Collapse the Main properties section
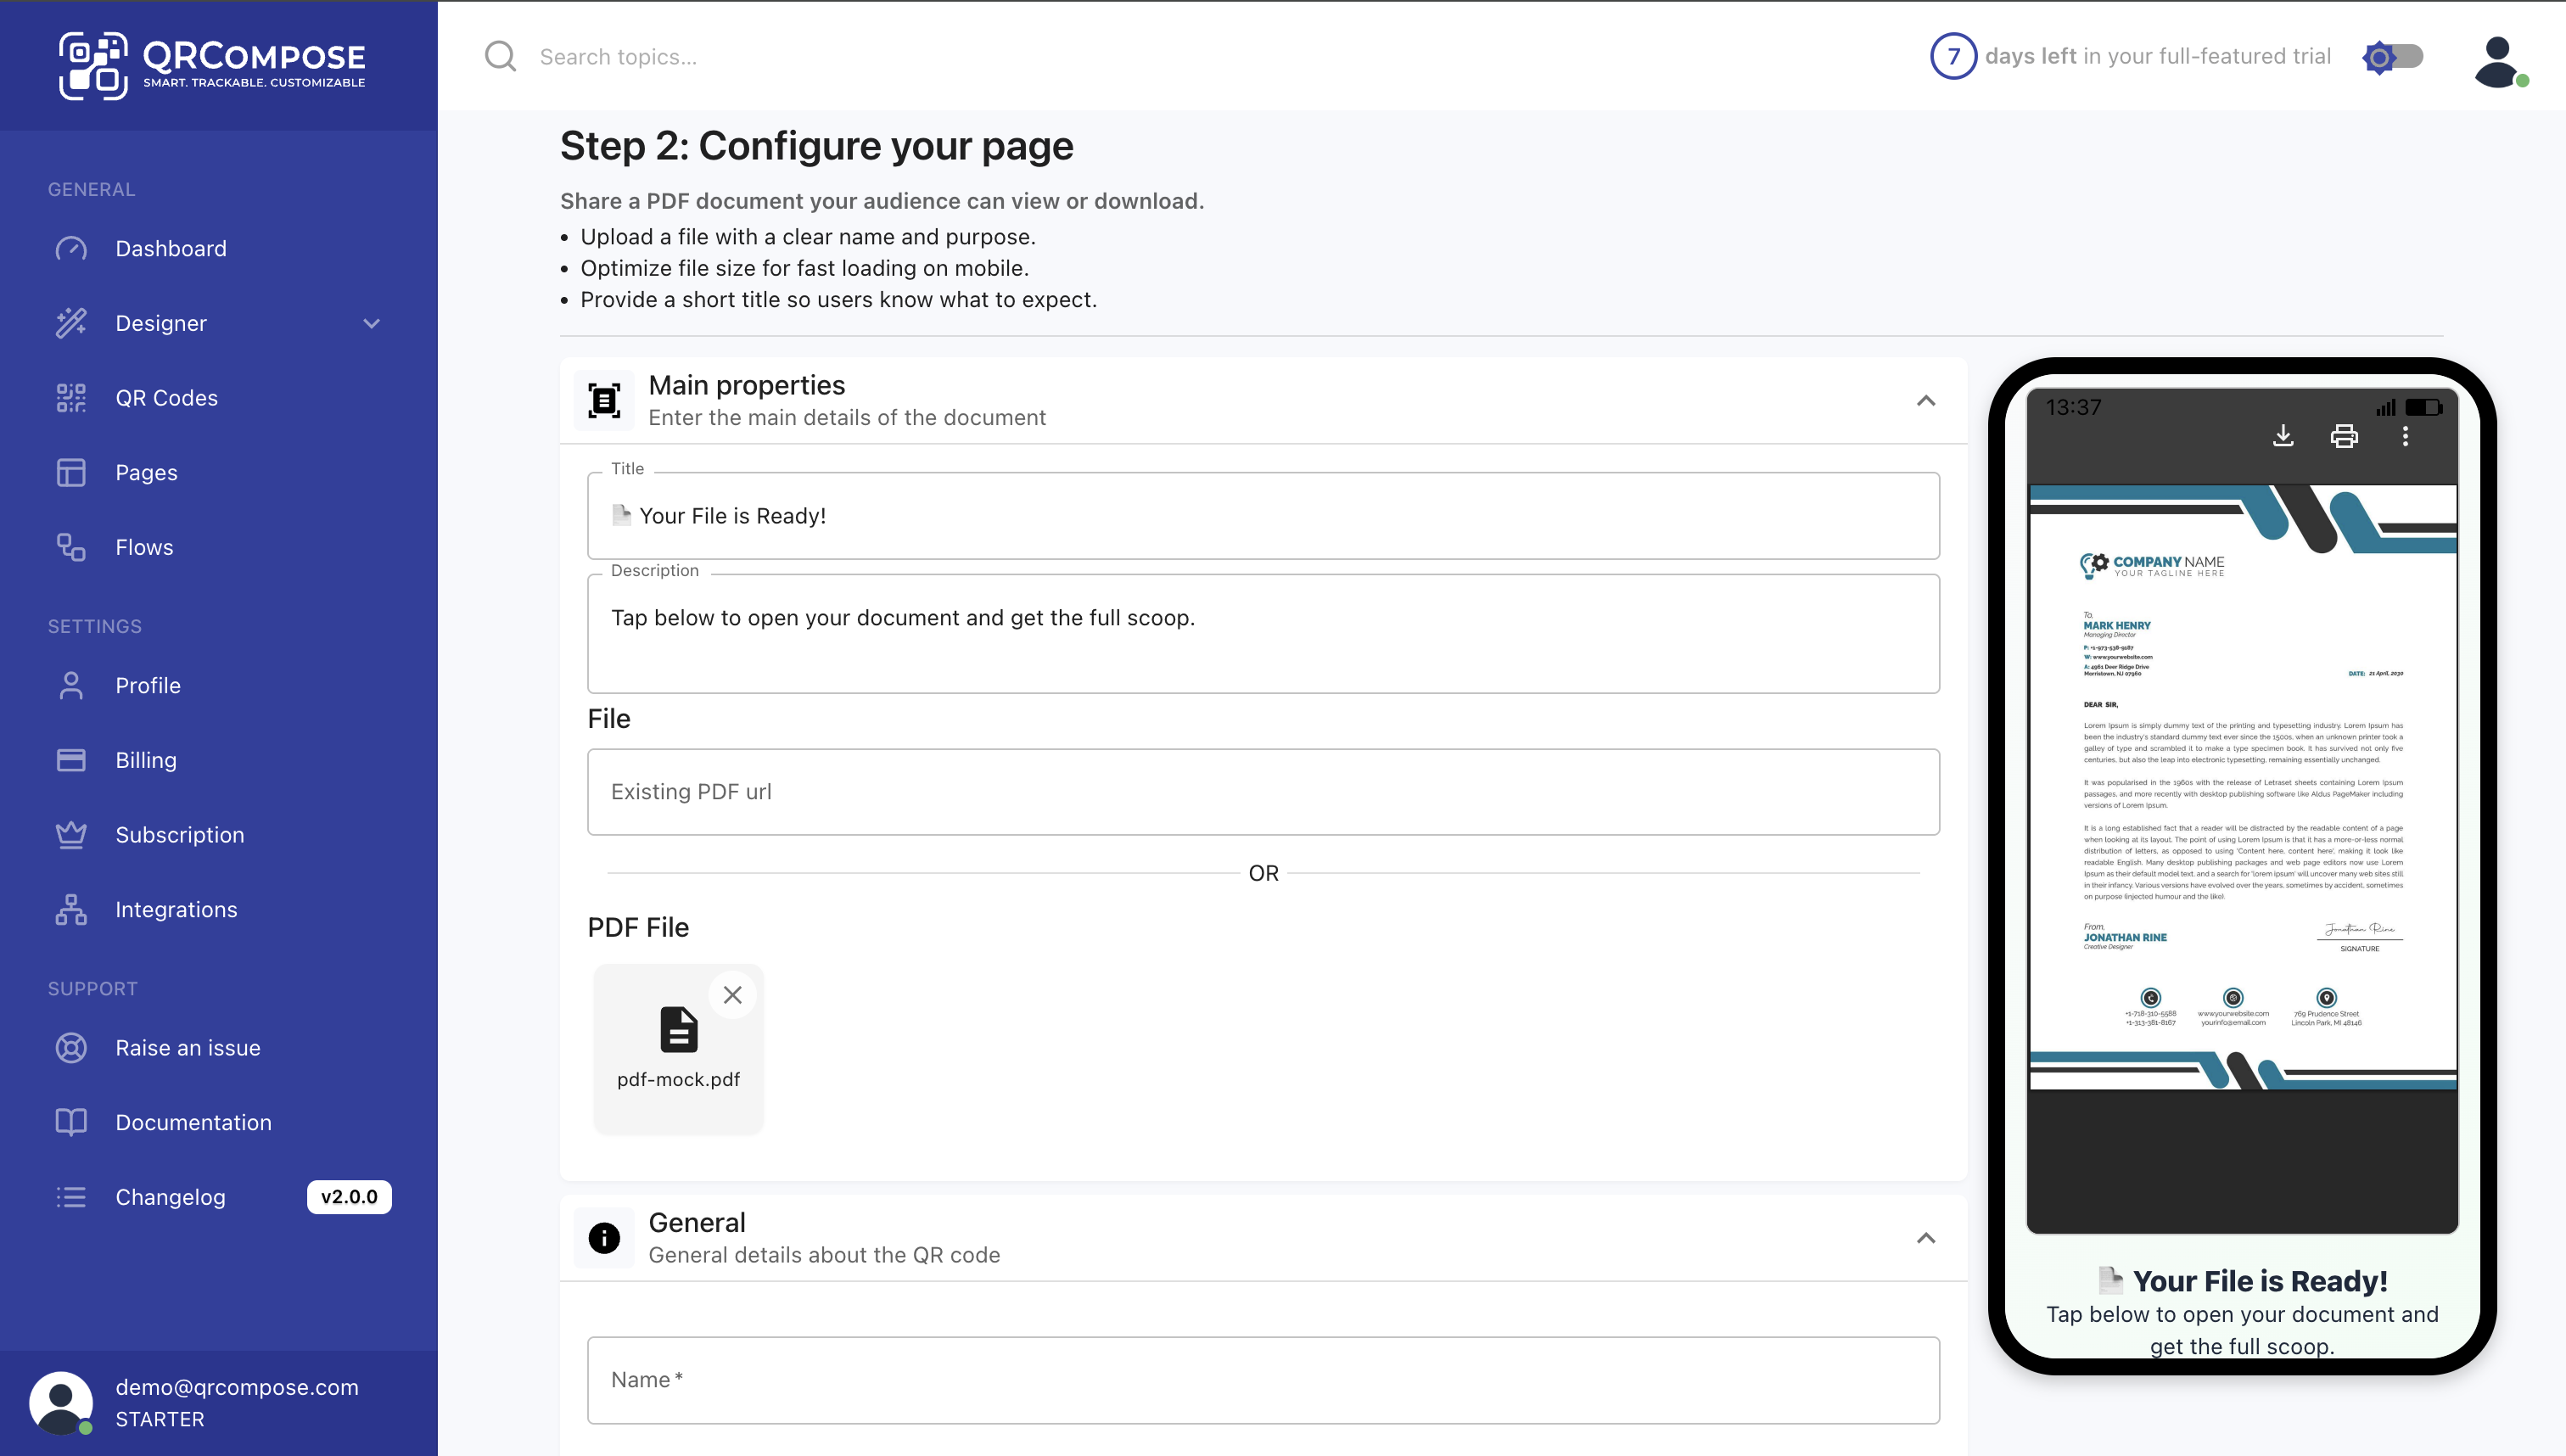Viewport: 2566px width, 1456px height. 1925,400
